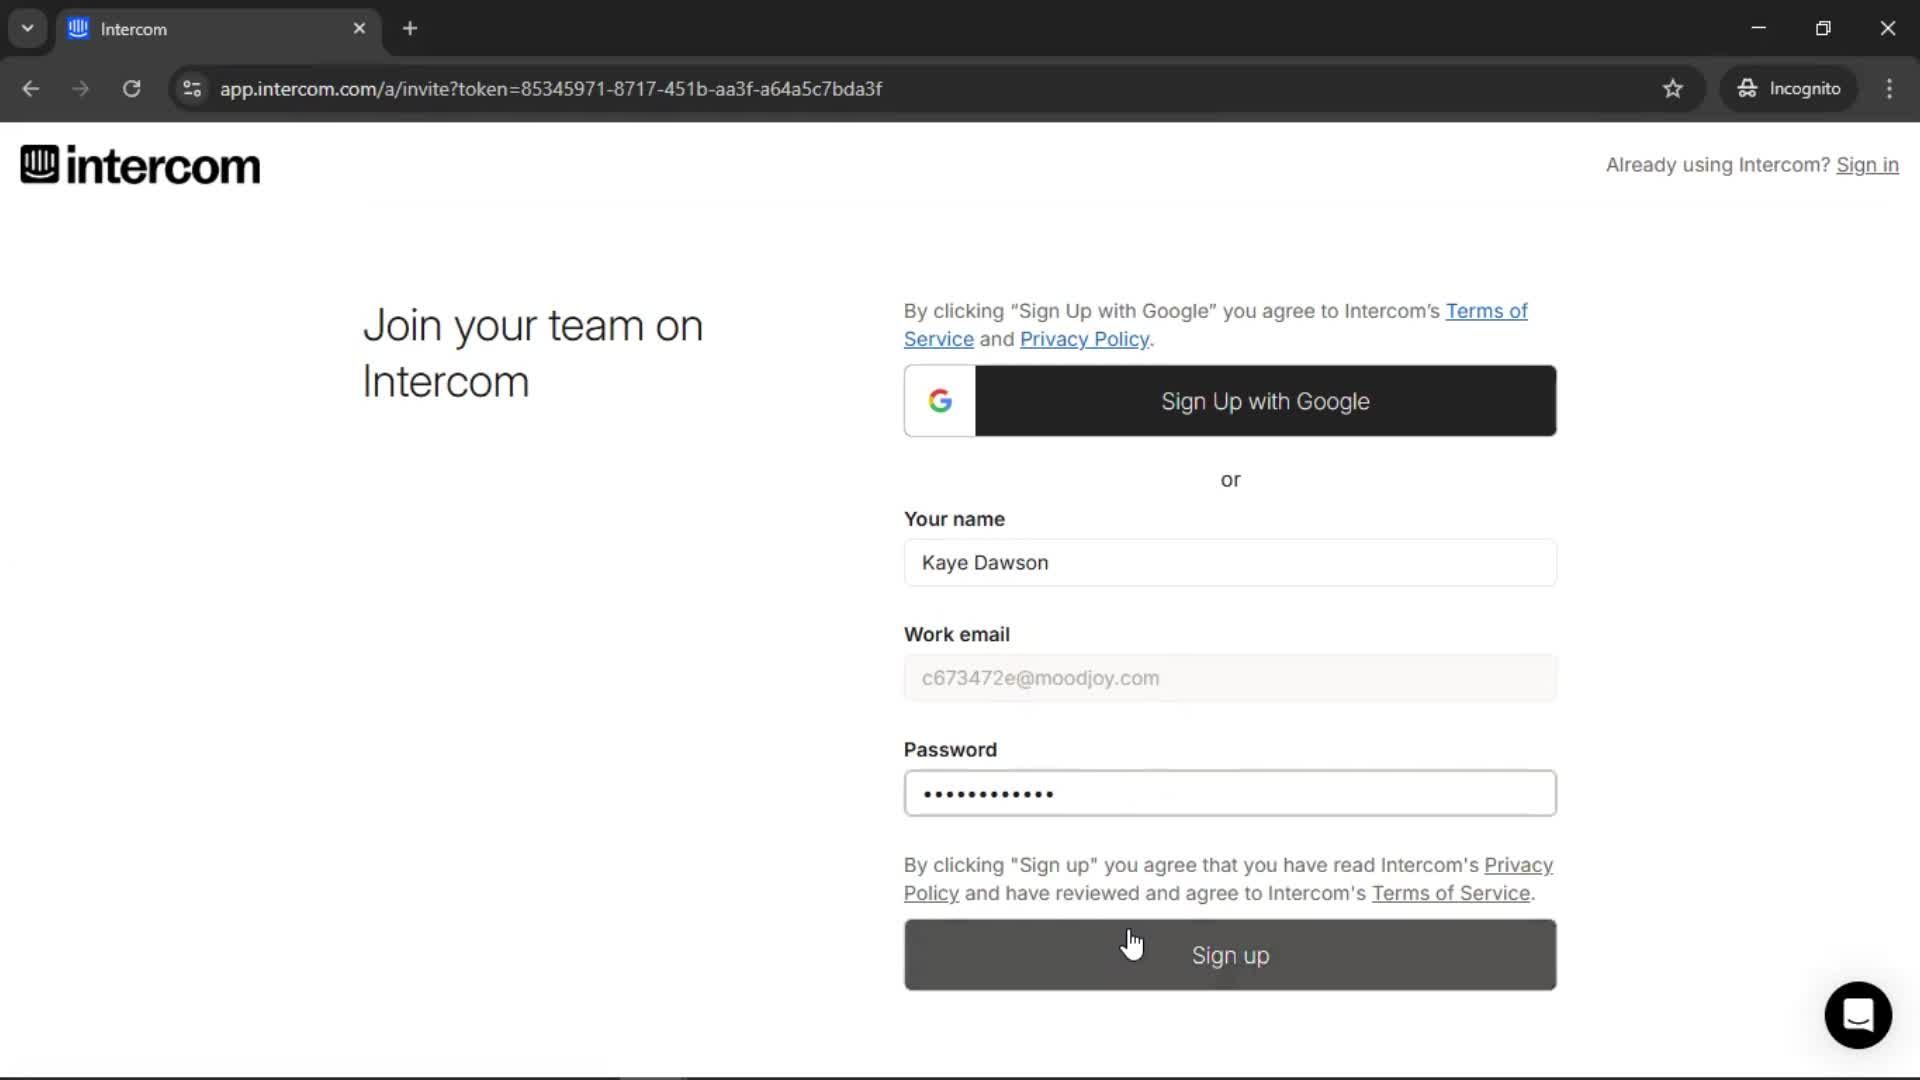
Task: Click the "Join your team on Intercom" heading
Action: (533, 353)
